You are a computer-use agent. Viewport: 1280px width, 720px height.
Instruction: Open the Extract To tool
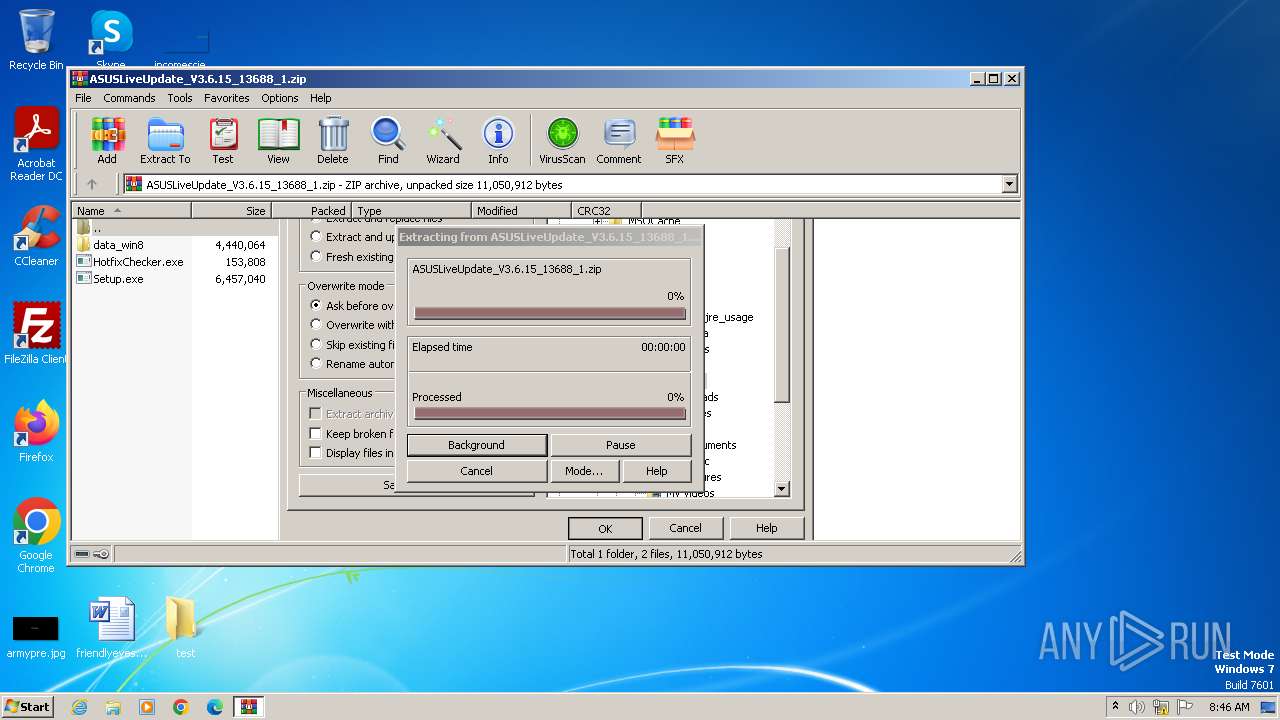165,141
